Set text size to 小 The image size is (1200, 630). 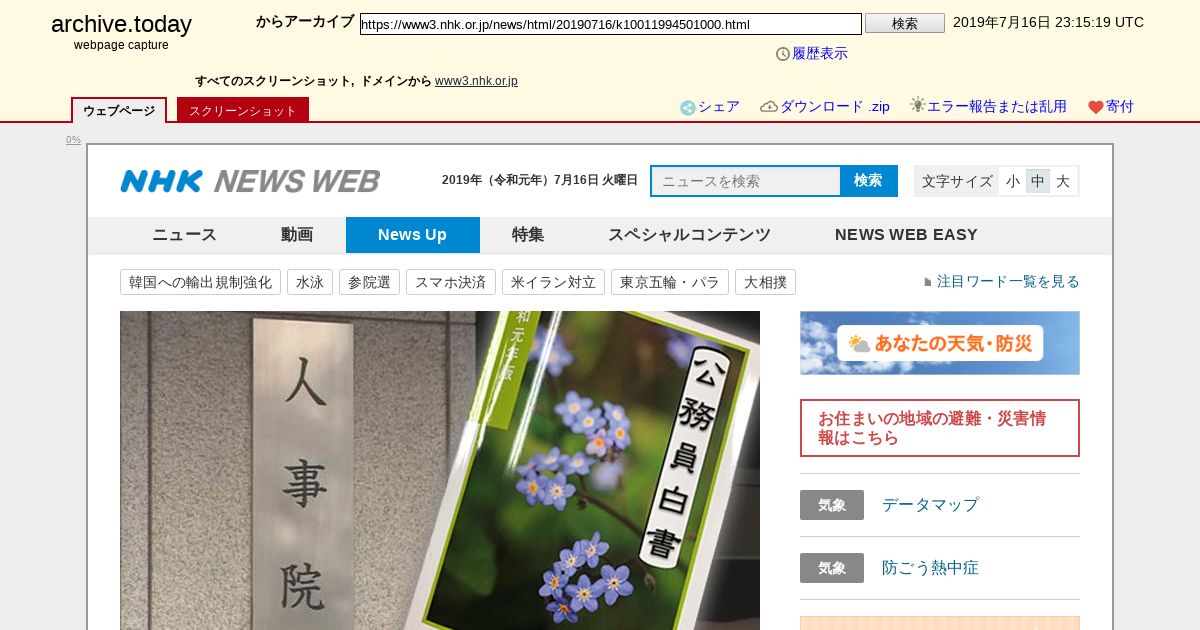pos(1013,181)
